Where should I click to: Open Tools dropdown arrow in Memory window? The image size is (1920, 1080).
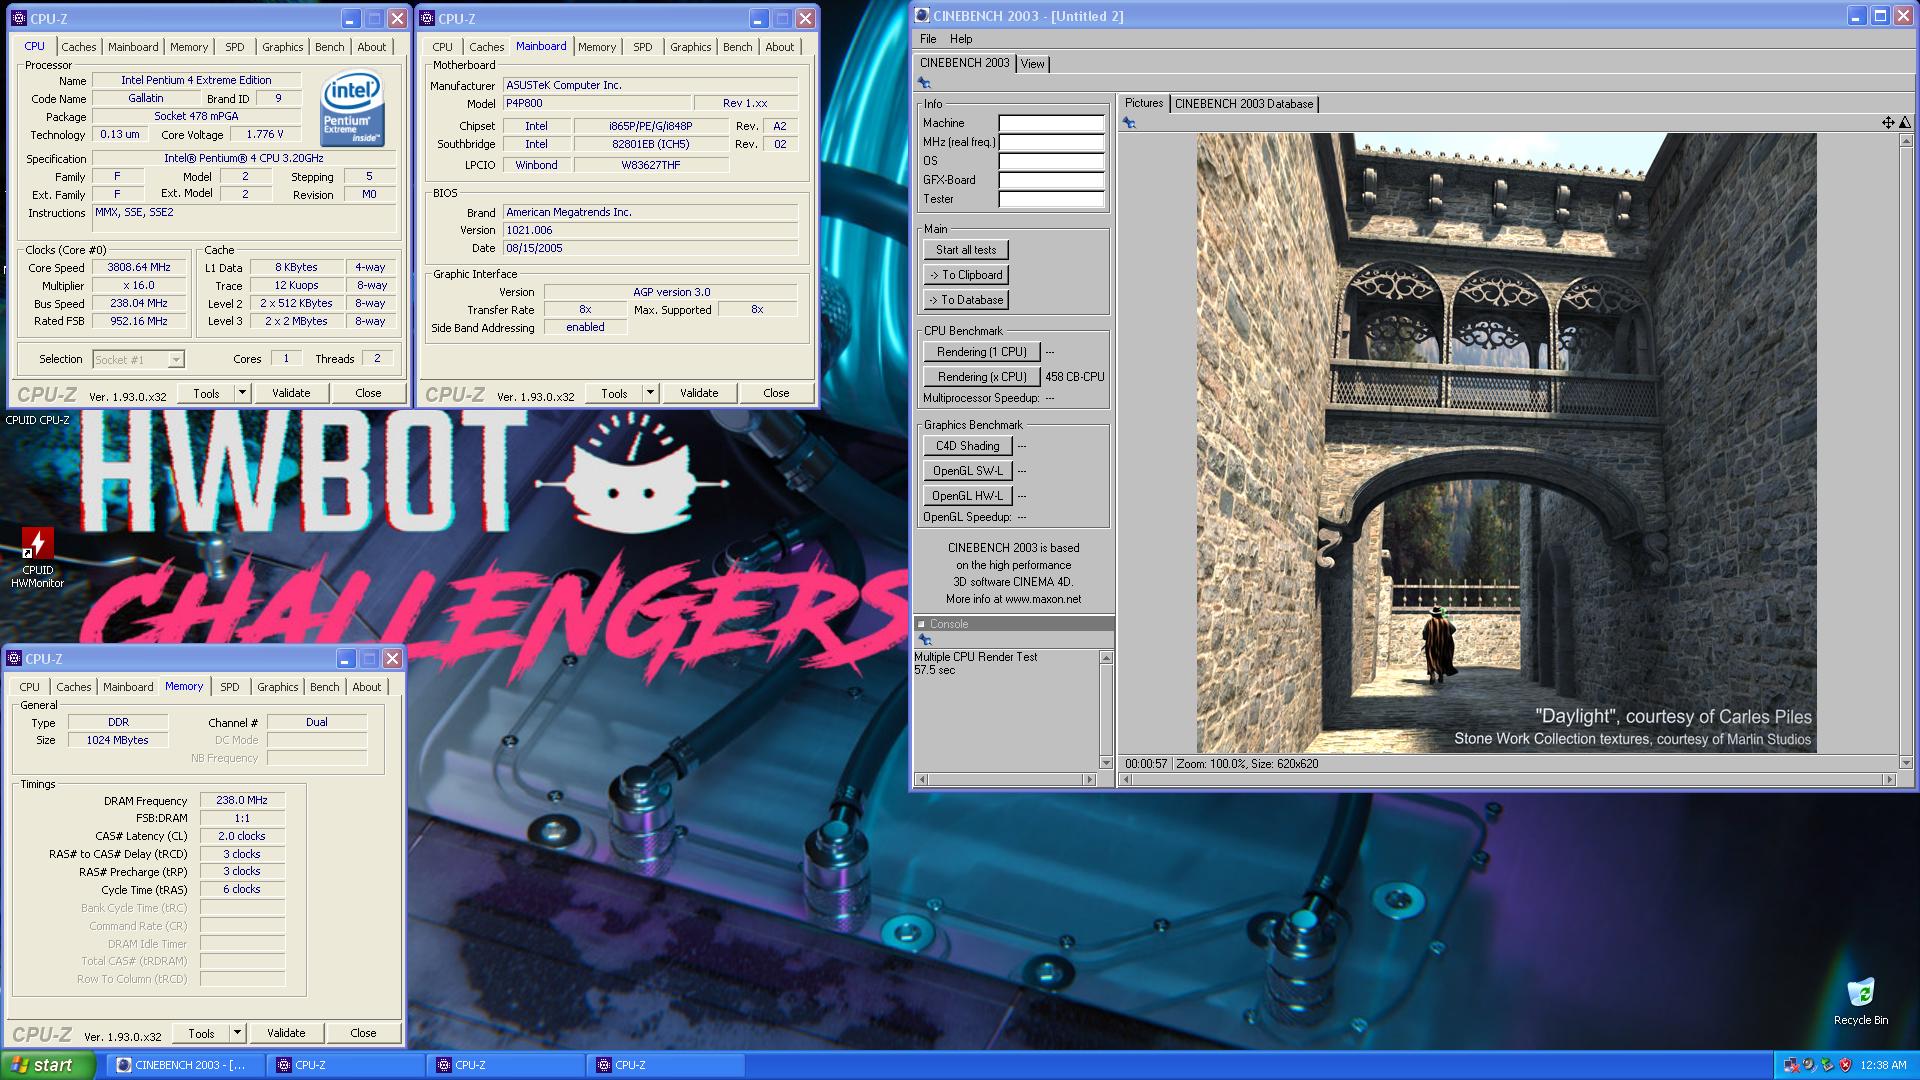click(237, 1034)
